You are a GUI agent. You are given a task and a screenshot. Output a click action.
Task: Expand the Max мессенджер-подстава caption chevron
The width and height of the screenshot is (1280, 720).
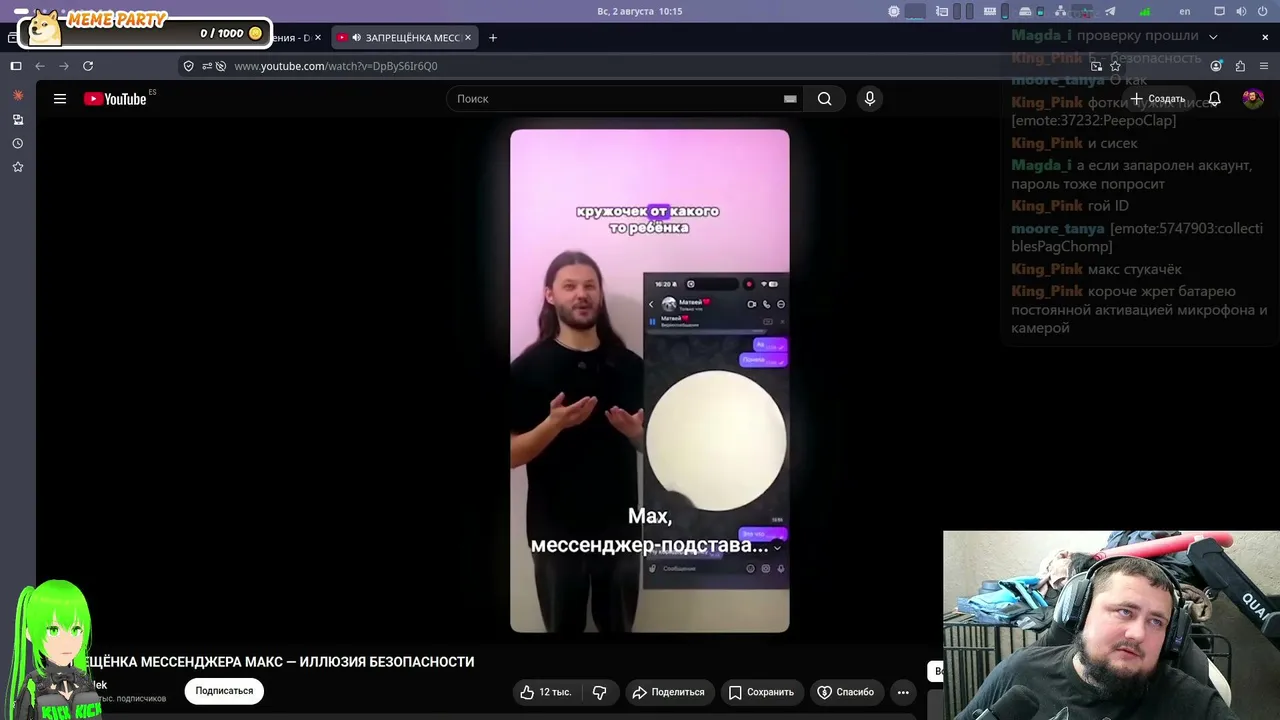[x=777, y=547]
